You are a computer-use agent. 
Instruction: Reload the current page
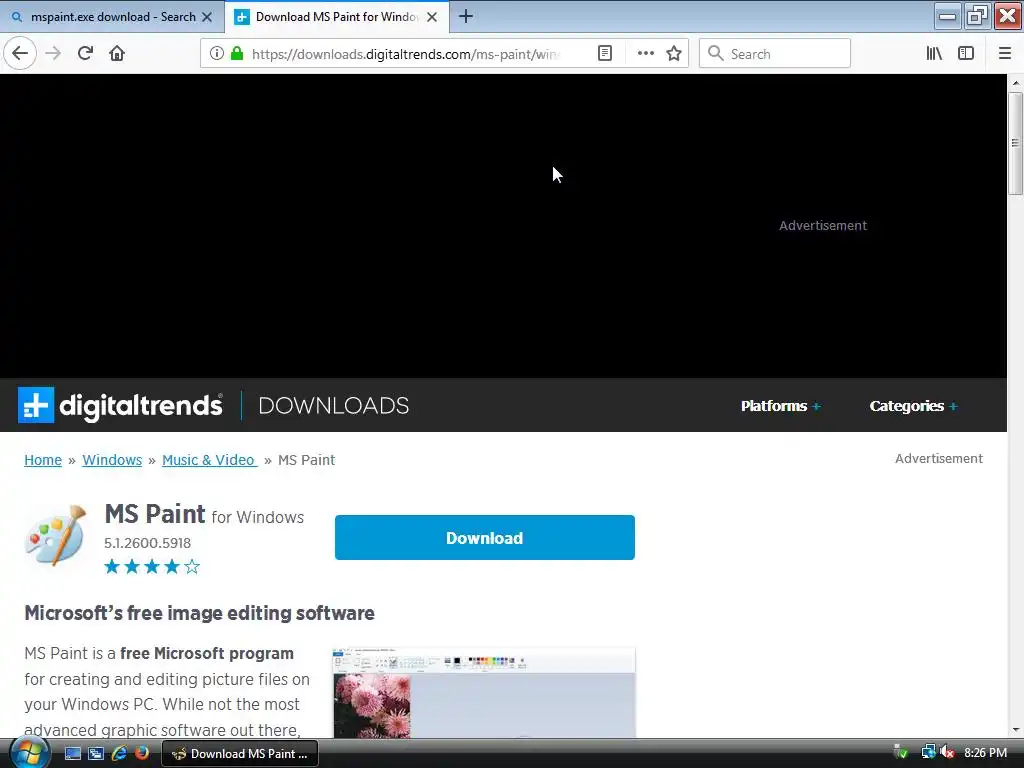pos(86,53)
